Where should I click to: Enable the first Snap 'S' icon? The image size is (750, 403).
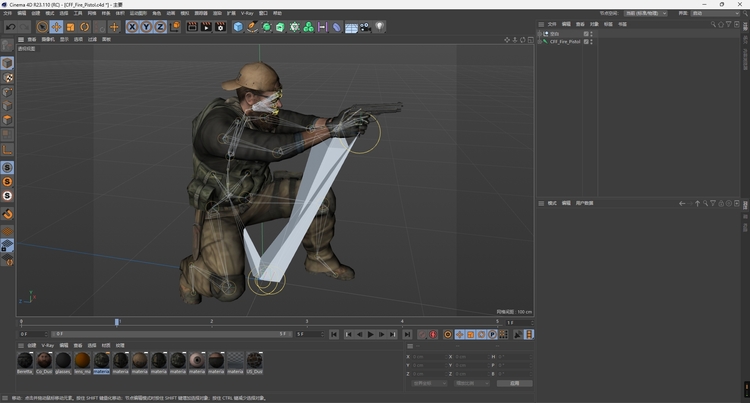pos(7,167)
